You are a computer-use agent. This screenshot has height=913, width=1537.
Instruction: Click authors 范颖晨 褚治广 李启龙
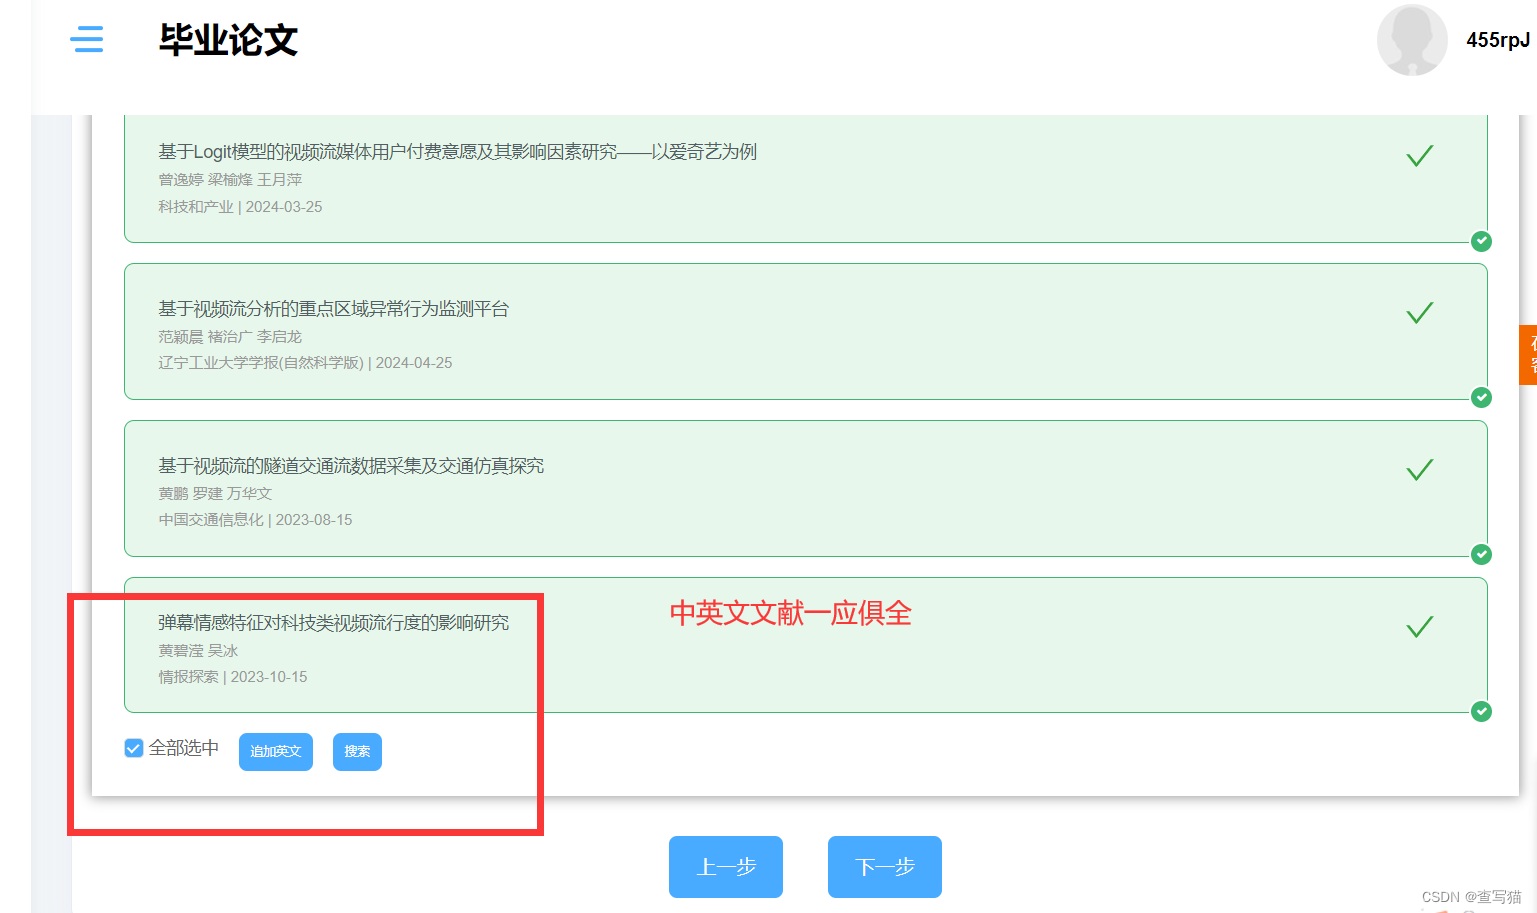click(230, 337)
